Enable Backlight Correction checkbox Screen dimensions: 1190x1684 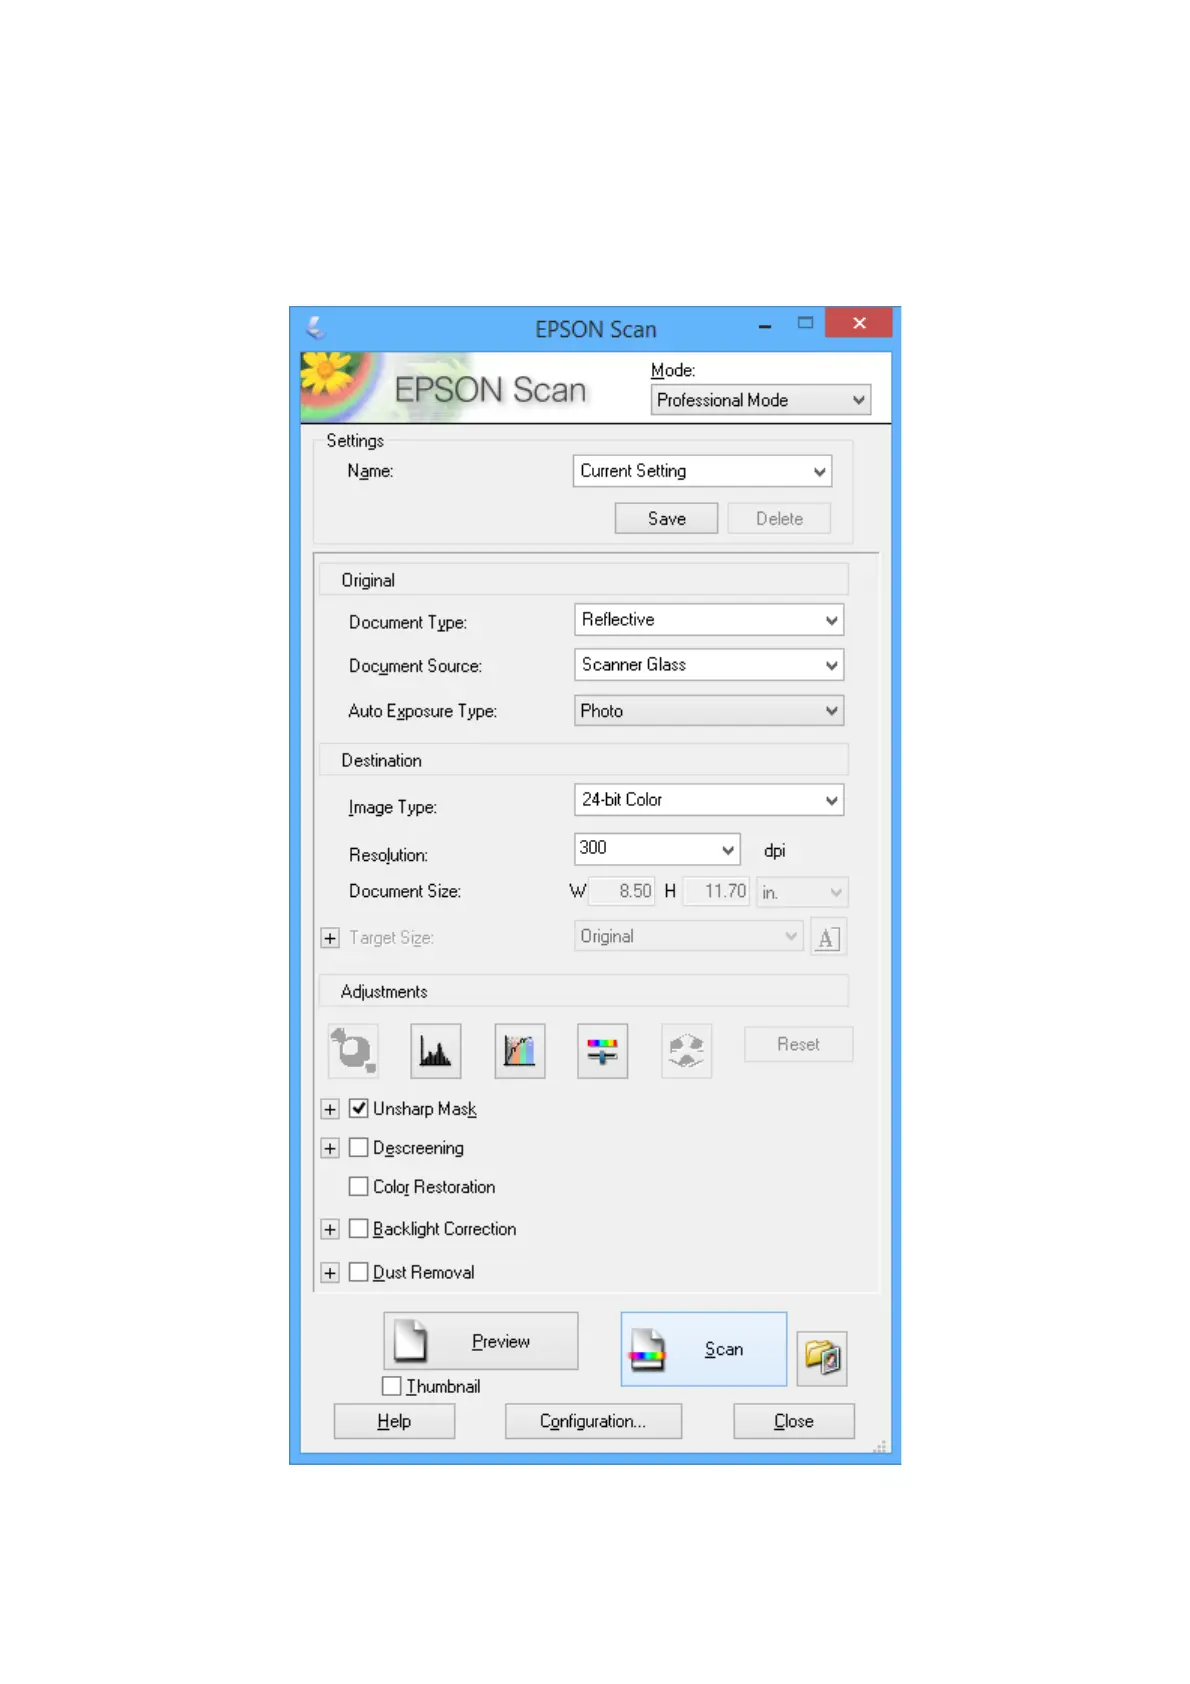tap(359, 1228)
